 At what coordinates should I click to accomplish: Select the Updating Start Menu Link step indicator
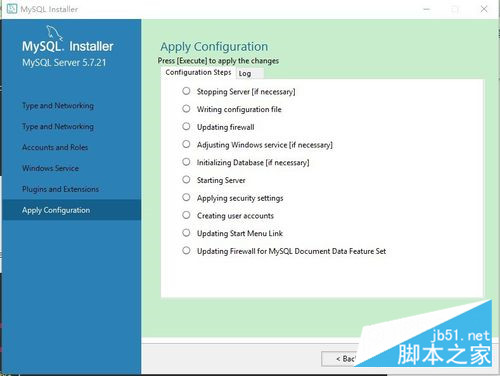tap(186, 233)
